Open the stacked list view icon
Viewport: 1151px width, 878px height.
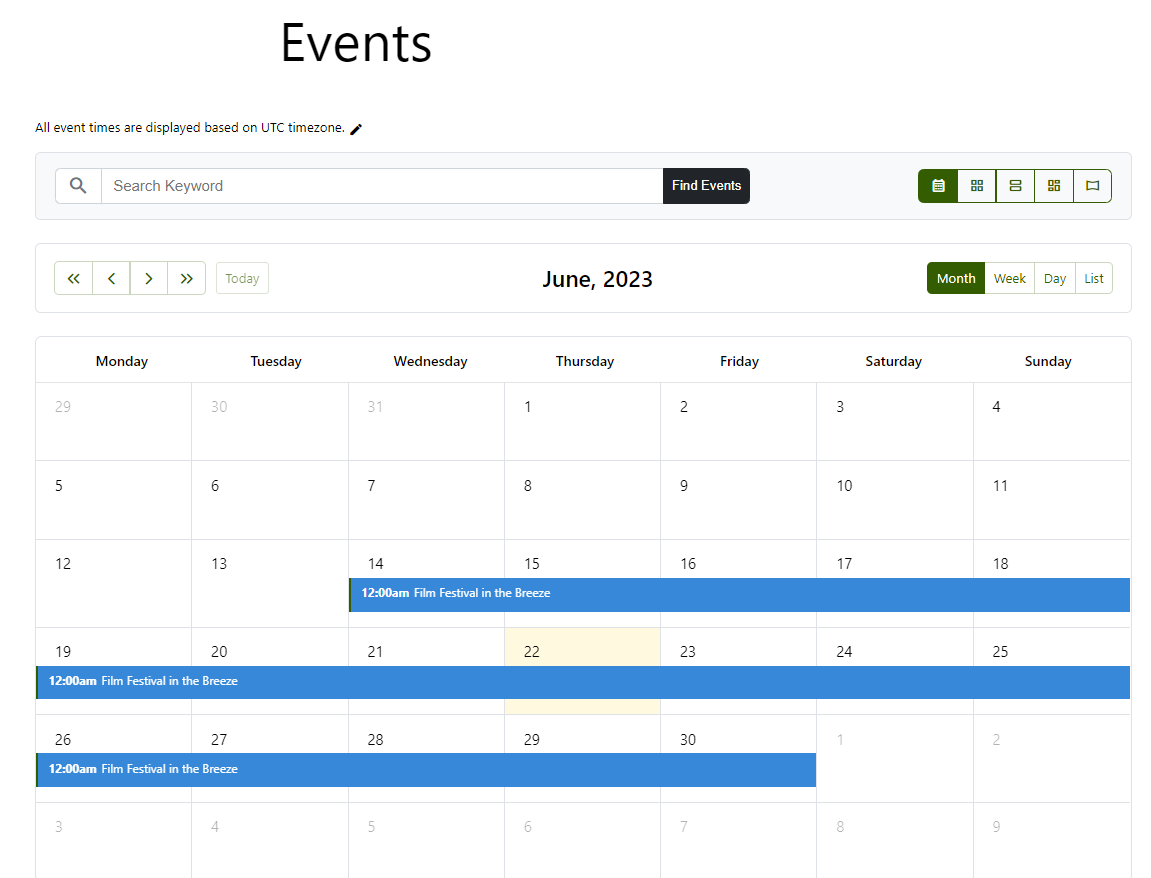[1015, 186]
